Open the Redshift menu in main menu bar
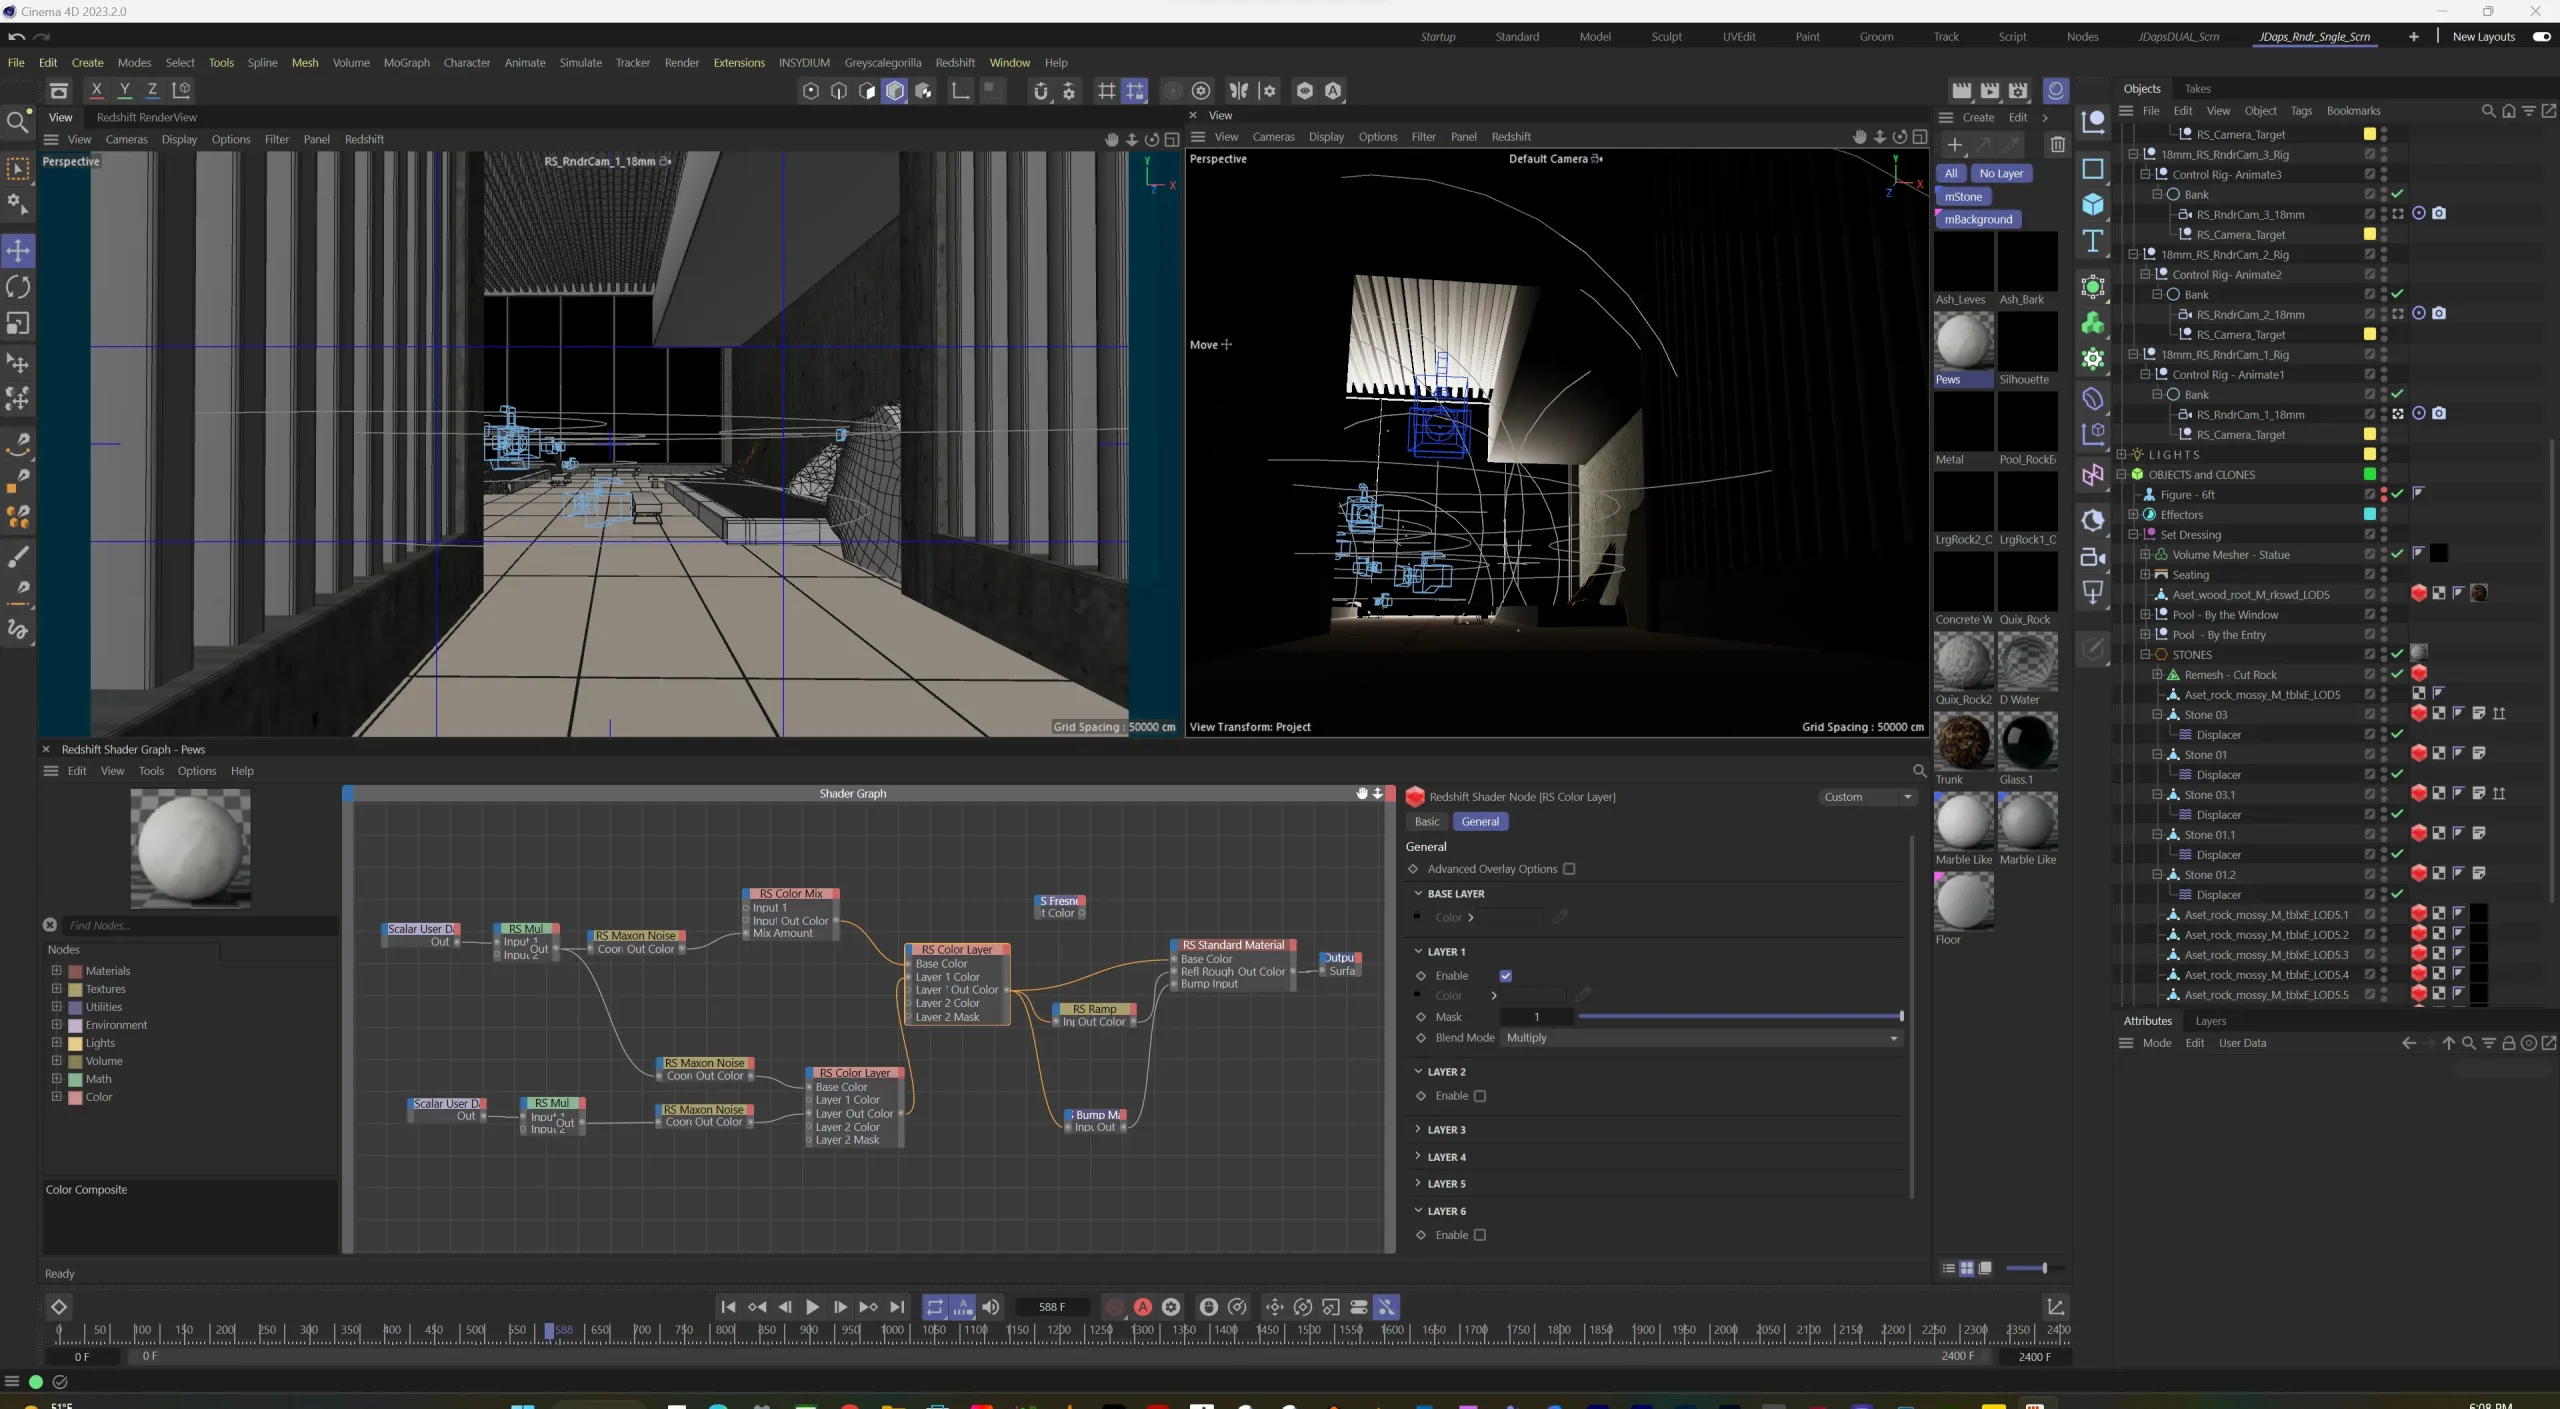The height and width of the screenshot is (1409, 2560). tap(955, 63)
